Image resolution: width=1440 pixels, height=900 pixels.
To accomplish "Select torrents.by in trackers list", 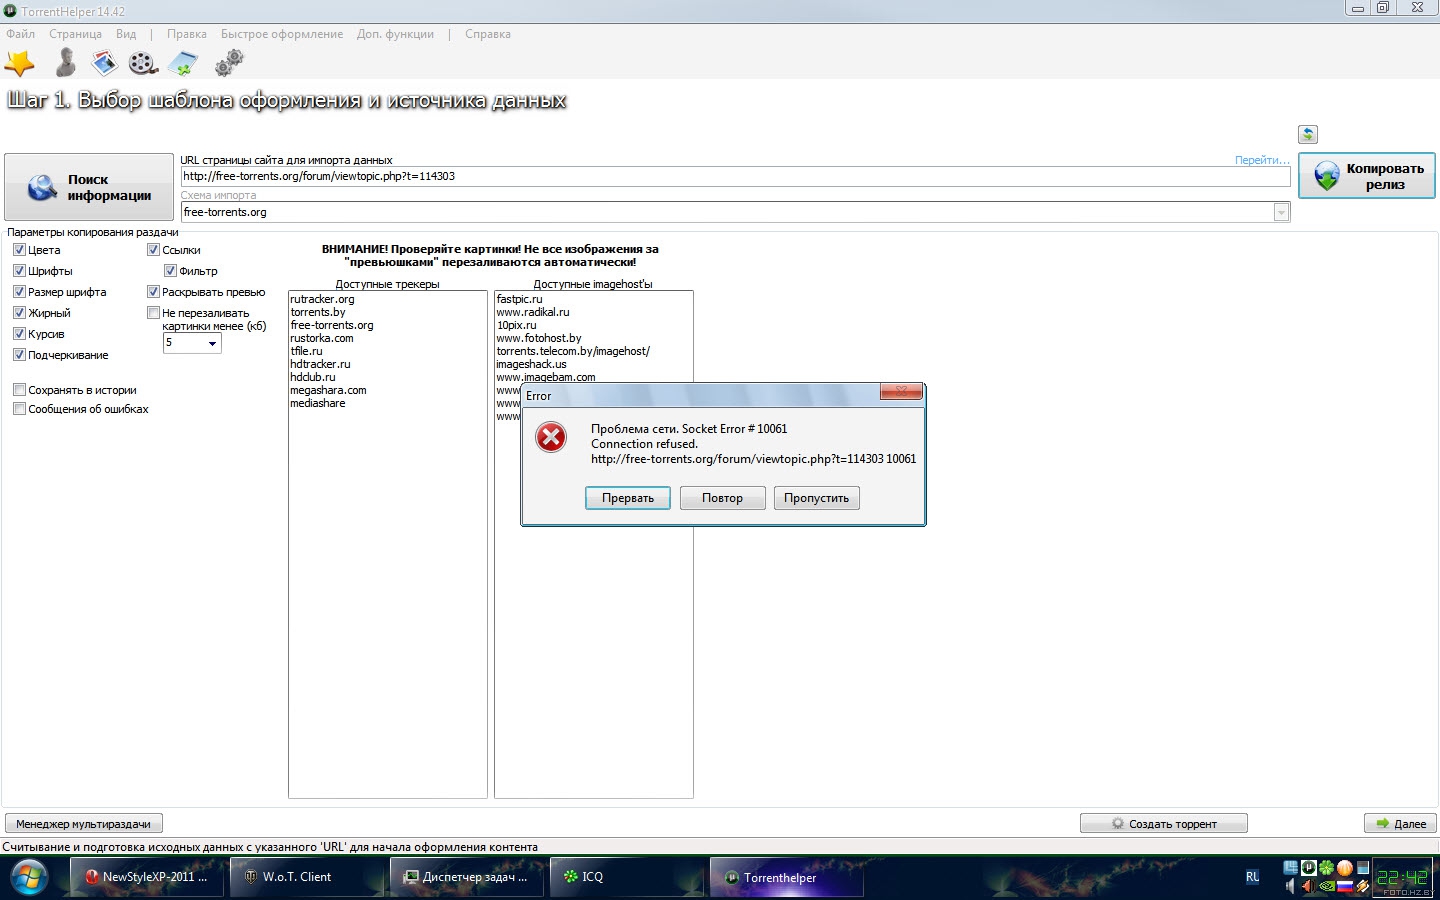I will tap(318, 312).
